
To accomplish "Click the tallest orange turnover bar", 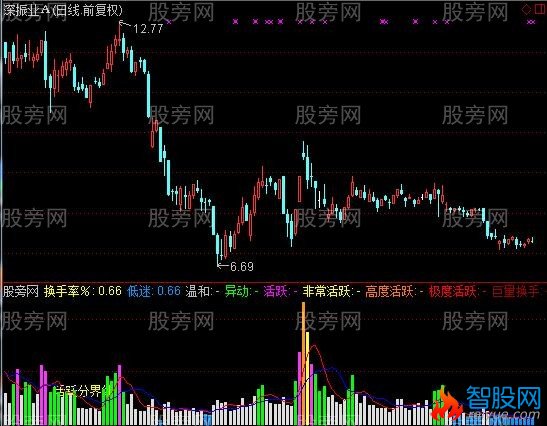I will point(304,363).
